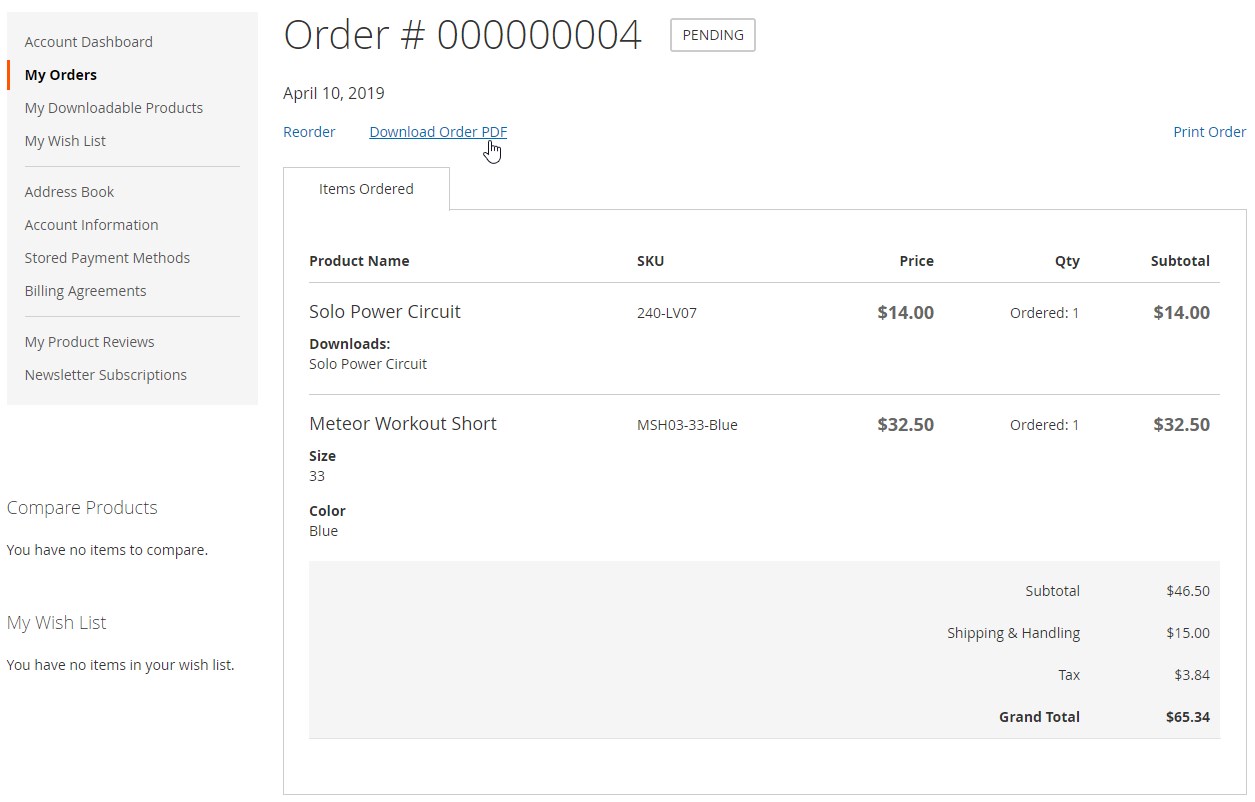The height and width of the screenshot is (802, 1255).
Task: Select the Items Ordered tab
Action: coord(366,189)
